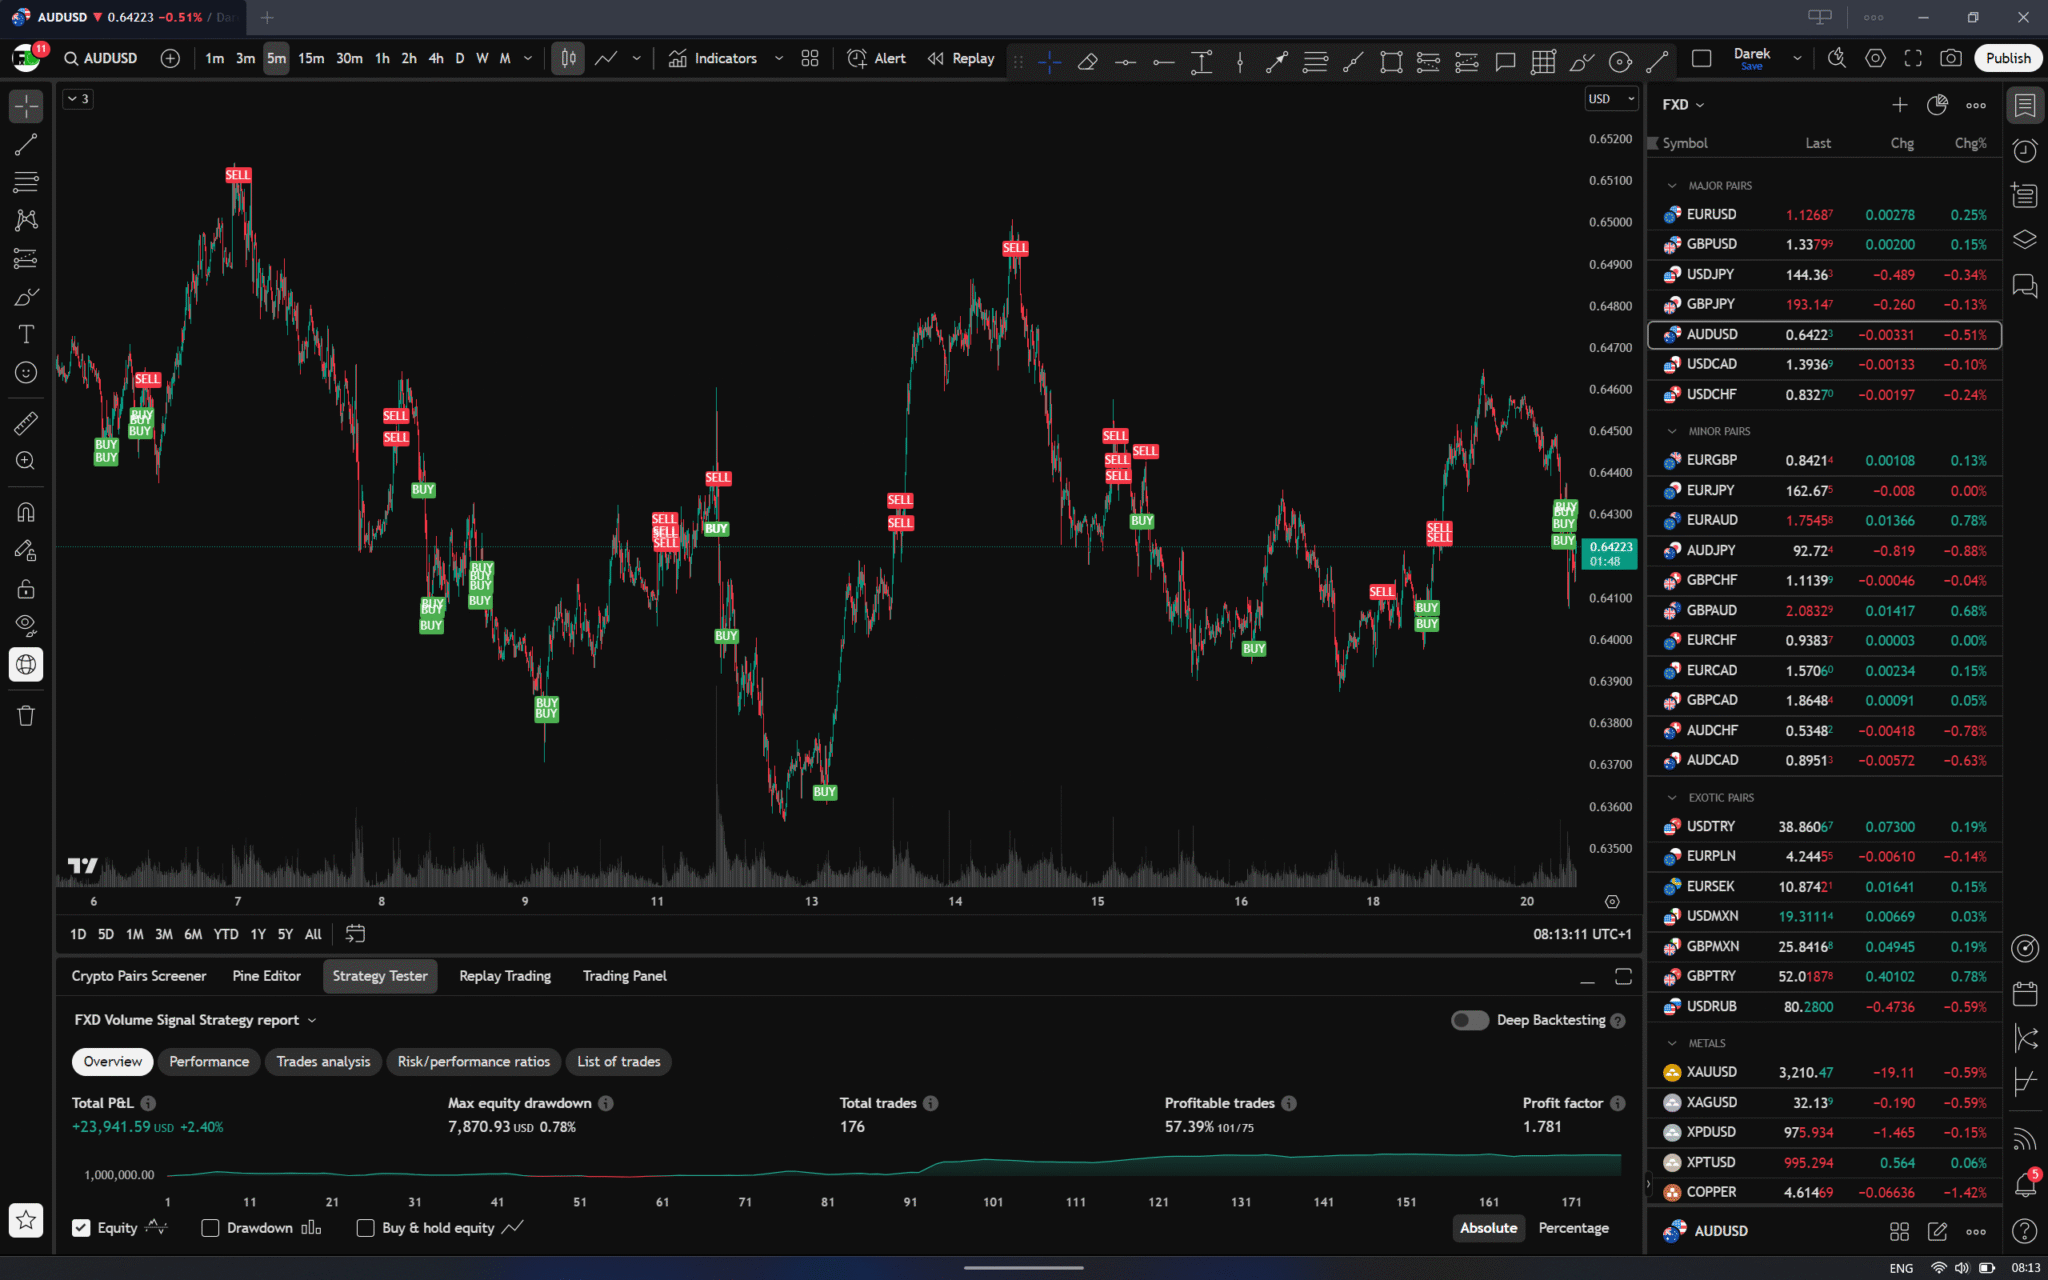
Task: Switch to the Performance tab
Action: [208, 1061]
